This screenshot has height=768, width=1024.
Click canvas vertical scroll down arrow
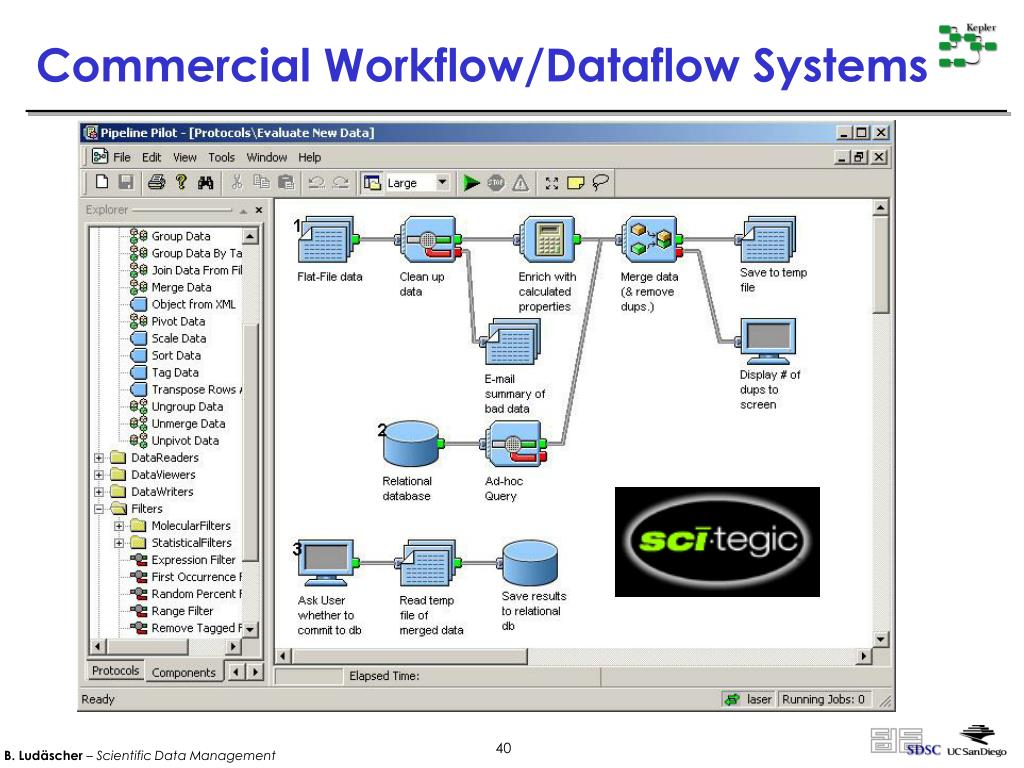[881, 639]
